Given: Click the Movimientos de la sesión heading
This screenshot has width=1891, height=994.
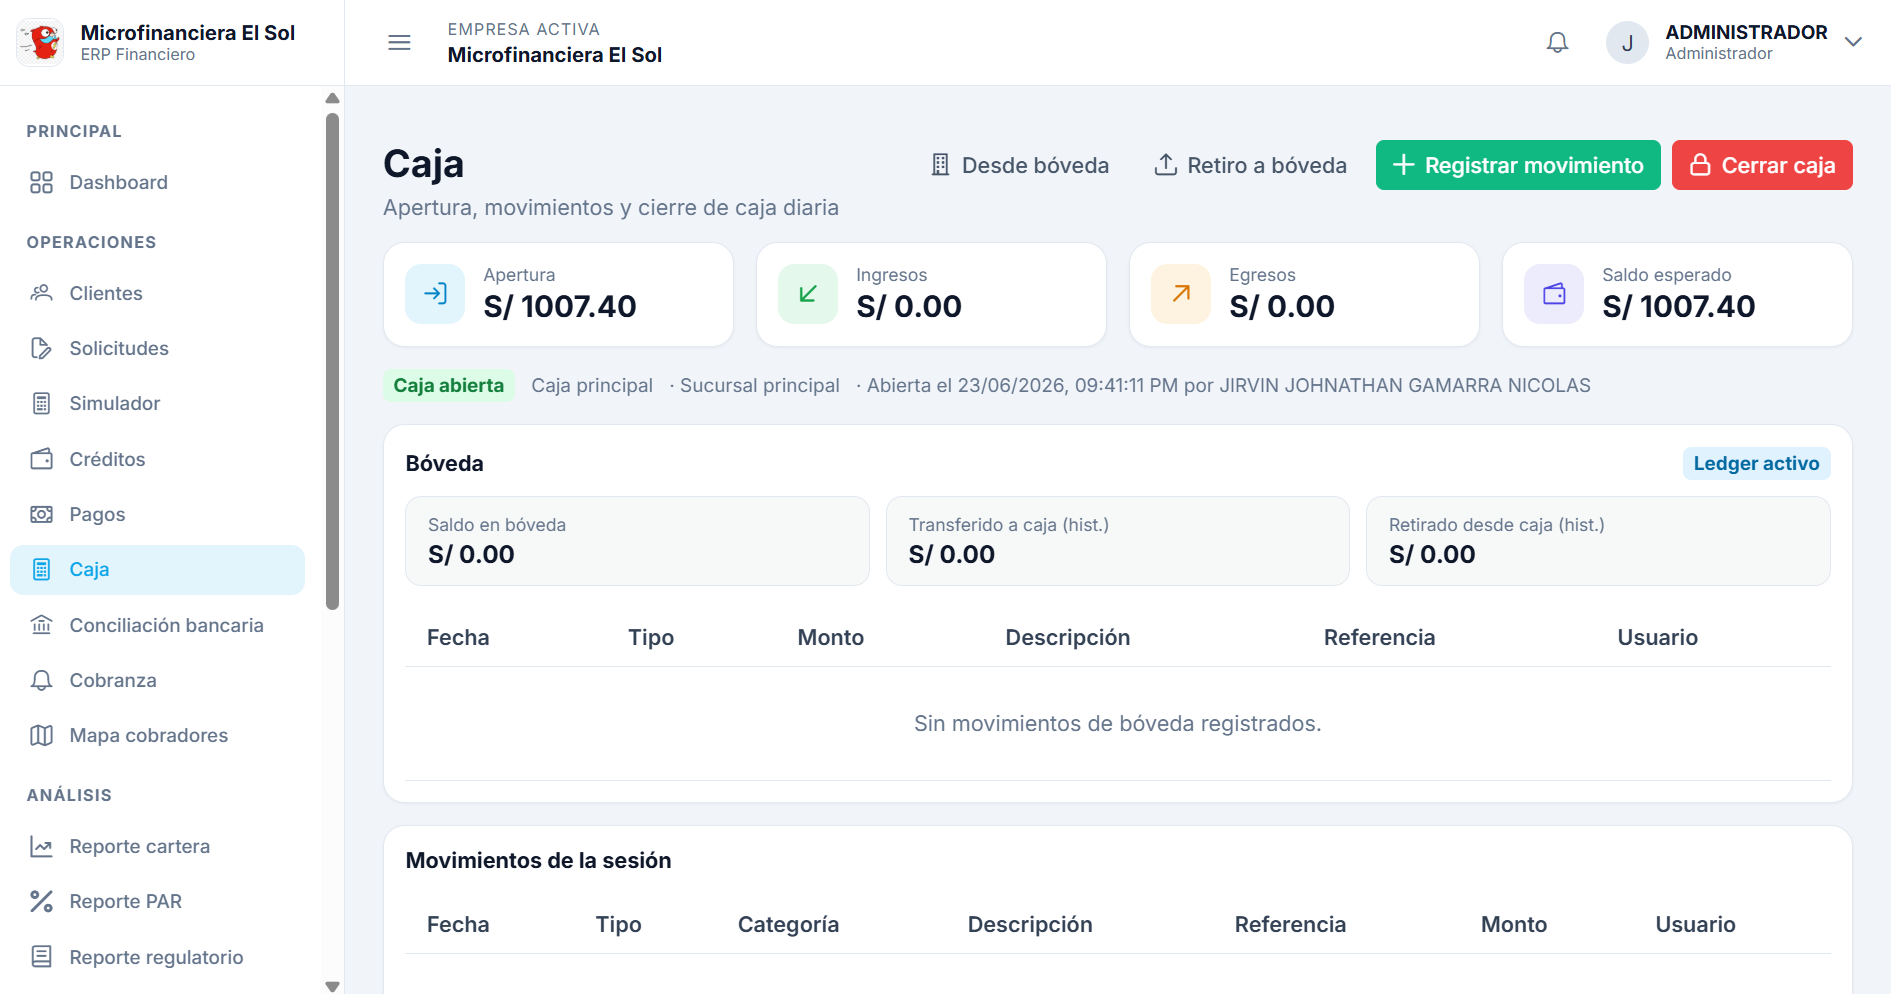Looking at the screenshot, I should pyautogui.click(x=538, y=860).
